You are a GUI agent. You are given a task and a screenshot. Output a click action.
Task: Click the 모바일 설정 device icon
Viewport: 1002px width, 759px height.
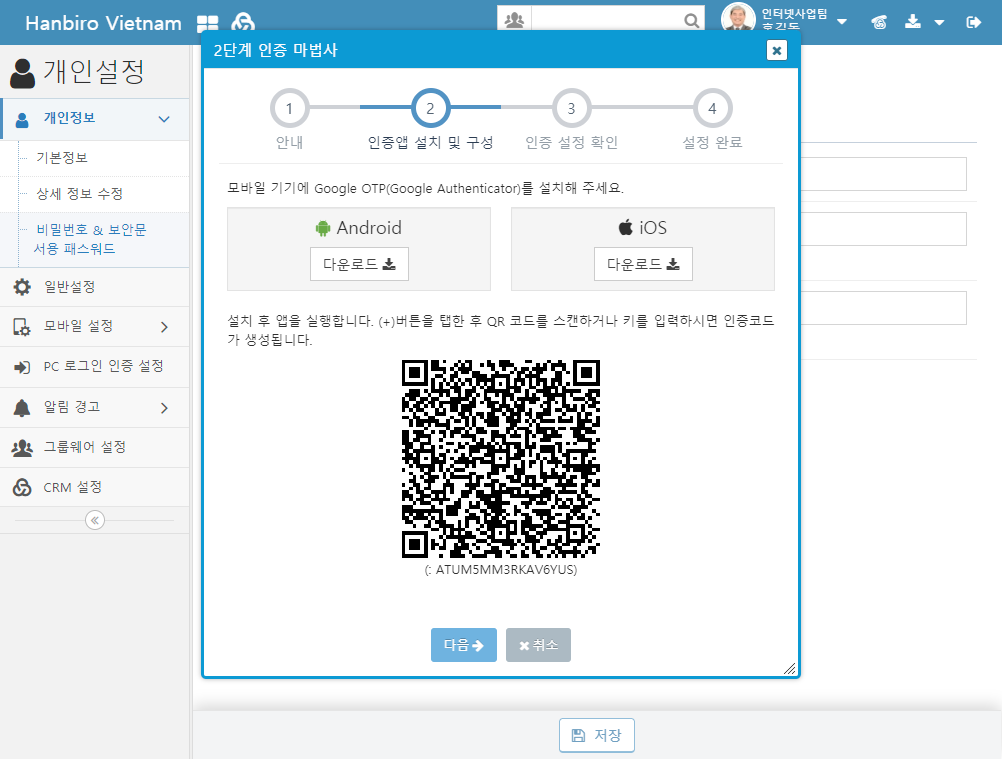click(x=22, y=327)
